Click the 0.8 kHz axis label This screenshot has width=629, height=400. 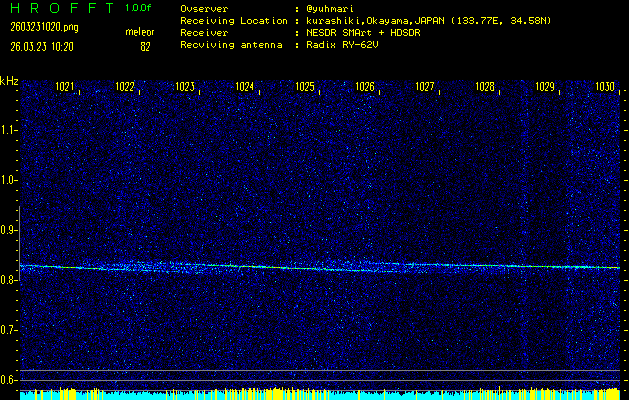tap(9, 280)
